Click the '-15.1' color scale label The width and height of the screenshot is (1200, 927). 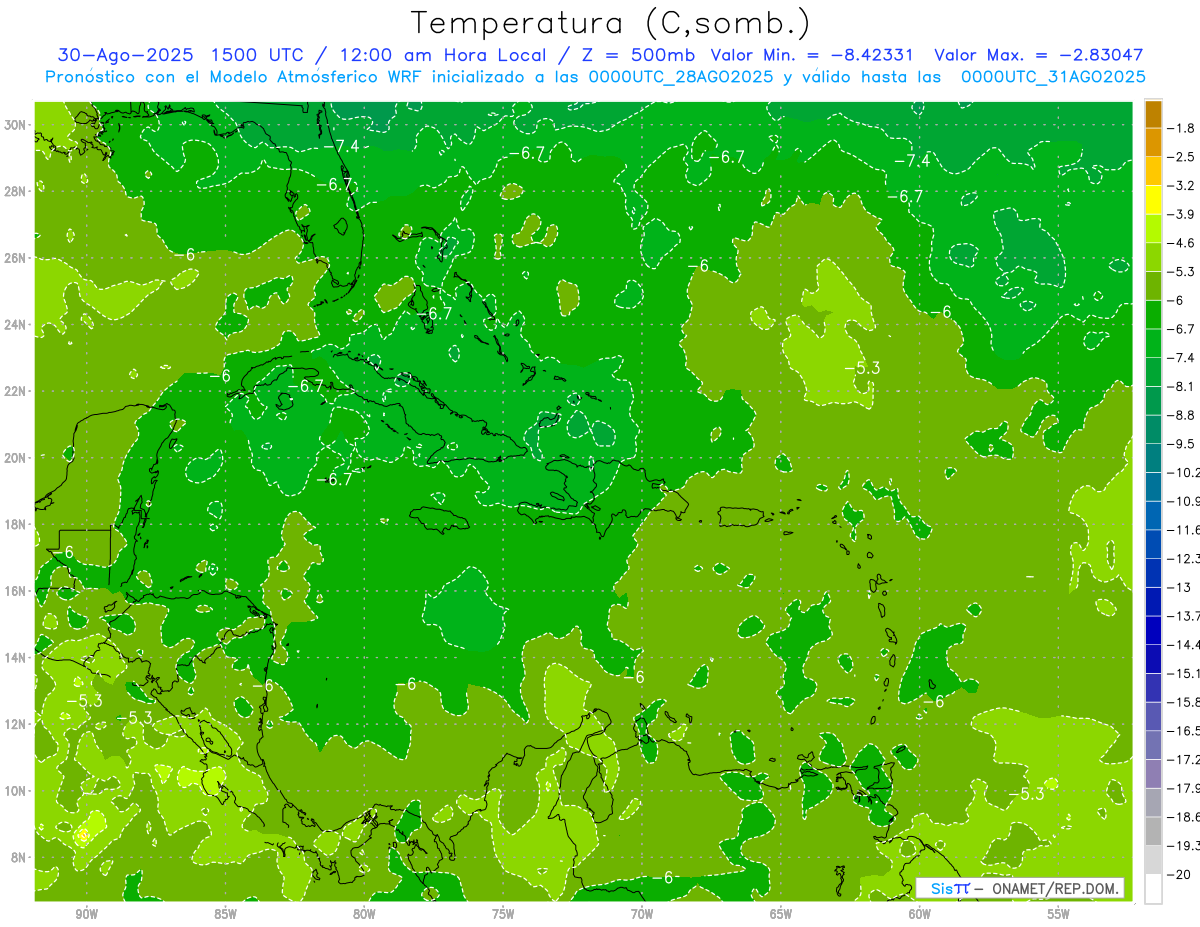click(1183, 674)
